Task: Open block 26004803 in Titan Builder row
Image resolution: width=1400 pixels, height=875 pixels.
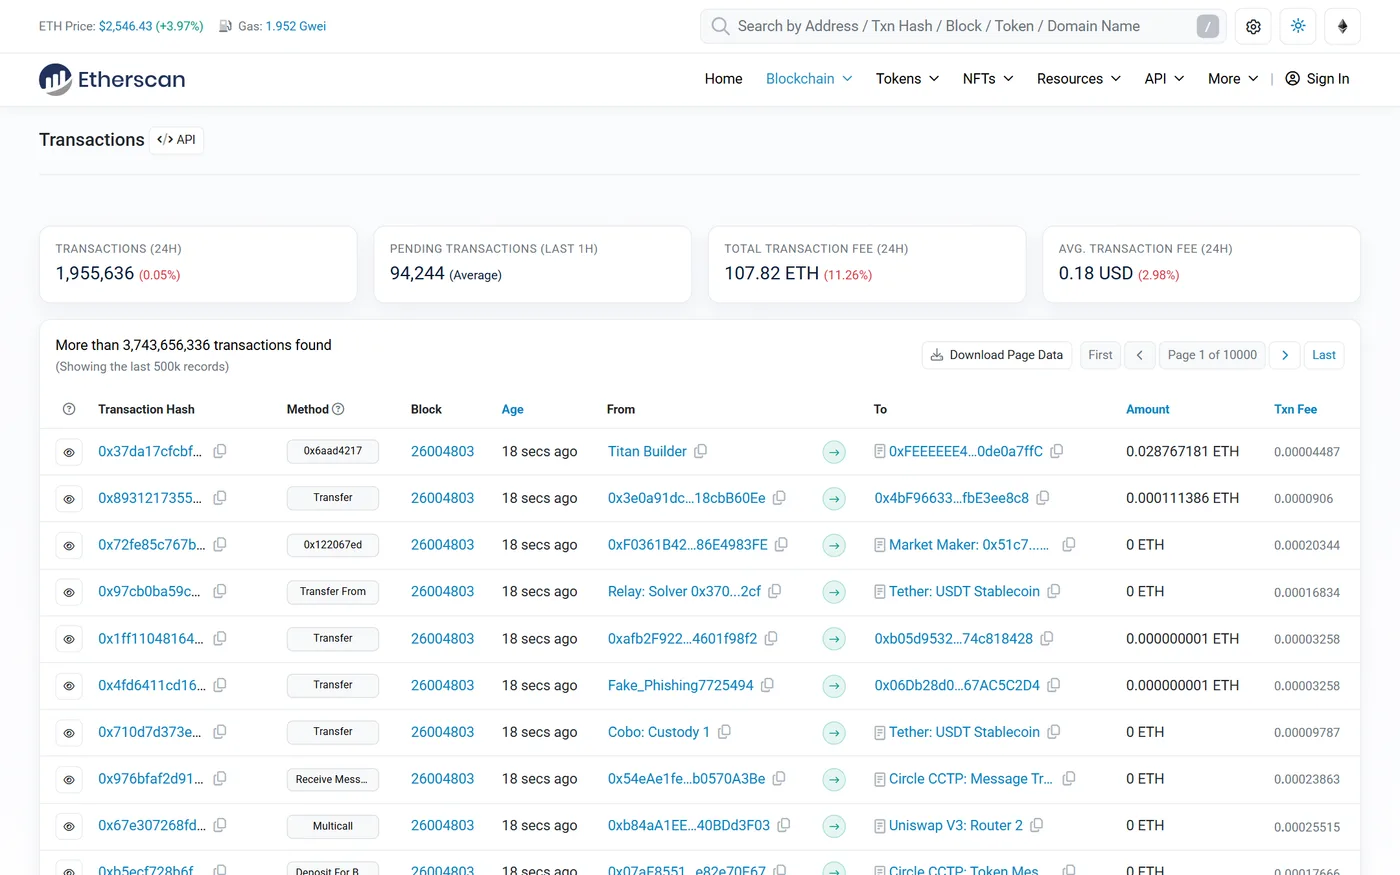Action: [x=443, y=451]
